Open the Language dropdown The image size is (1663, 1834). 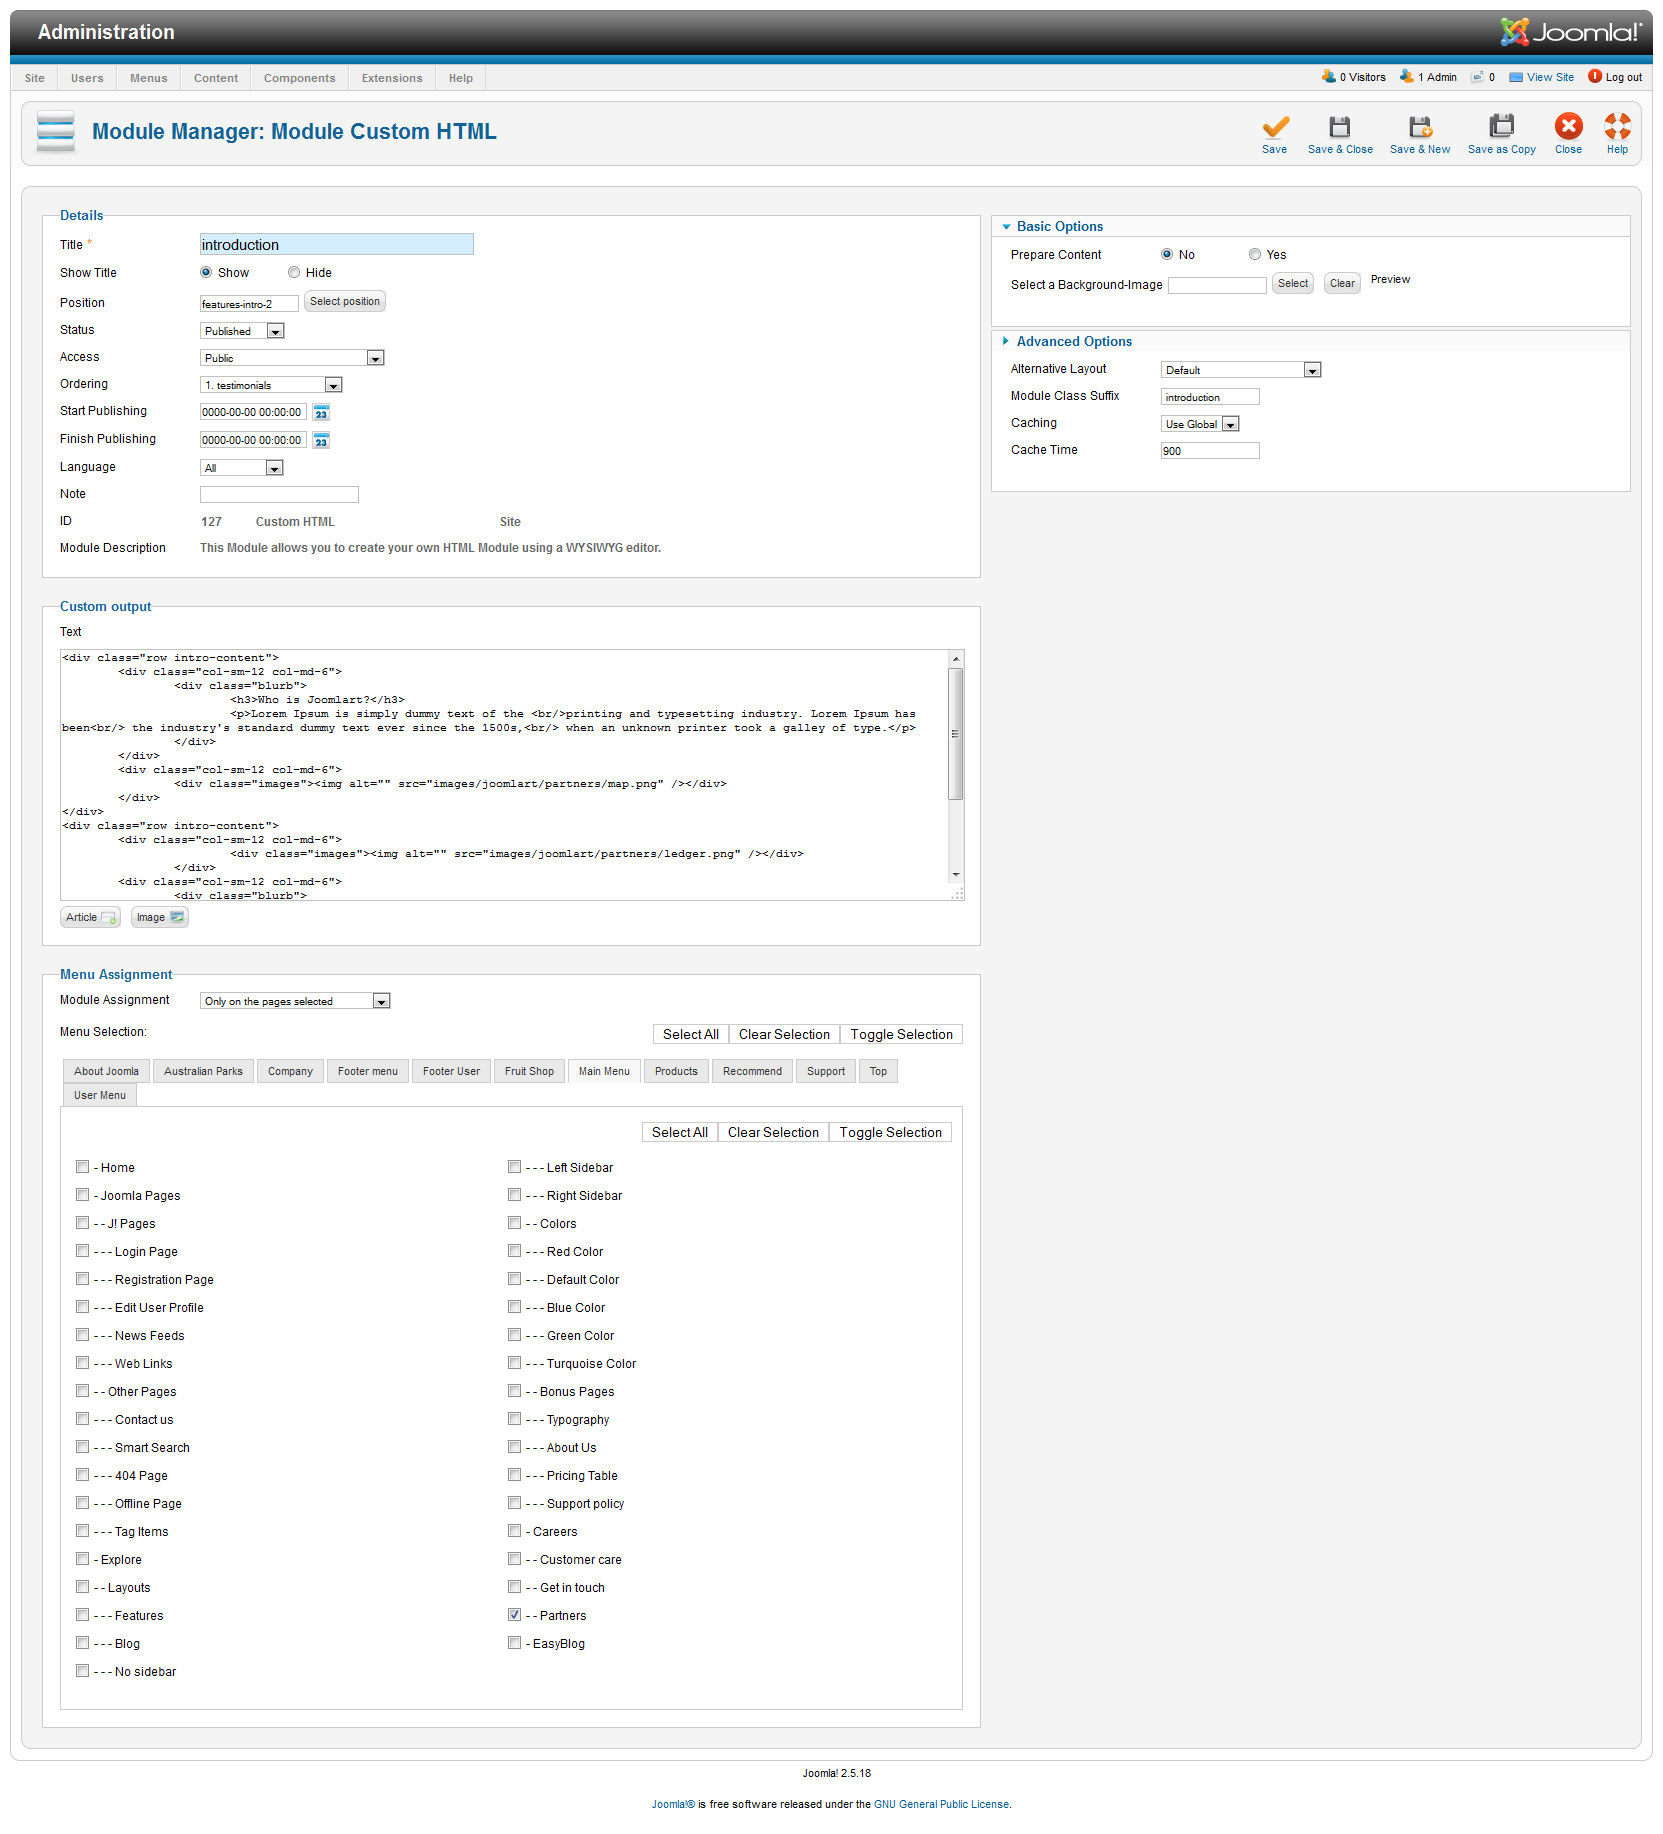pos(242,468)
